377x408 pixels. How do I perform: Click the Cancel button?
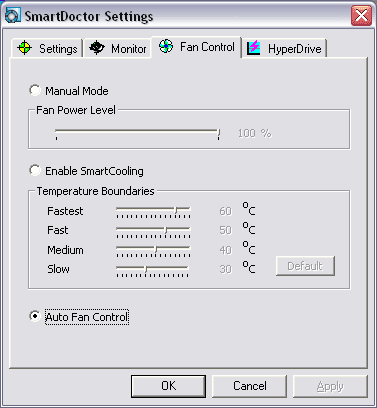point(249,386)
